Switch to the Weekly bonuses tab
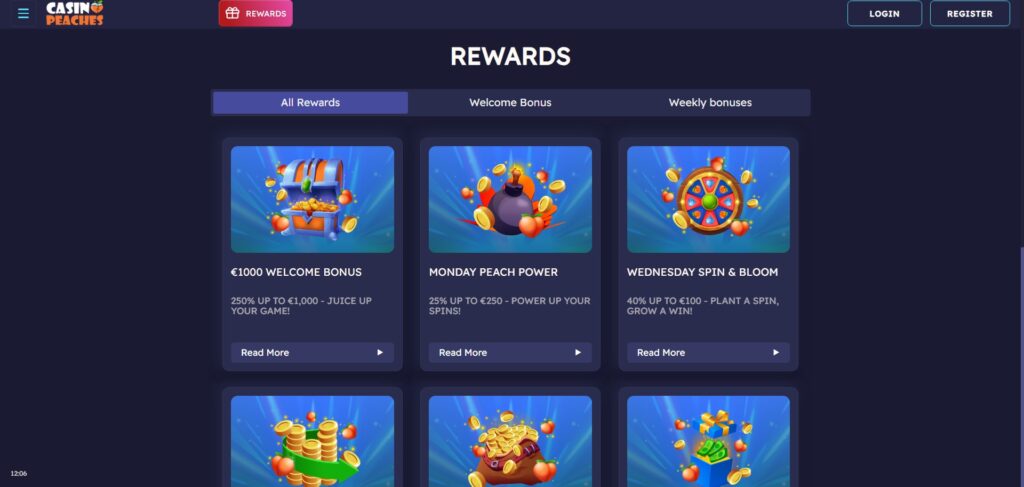This screenshot has width=1024, height=487. pyautogui.click(x=710, y=102)
